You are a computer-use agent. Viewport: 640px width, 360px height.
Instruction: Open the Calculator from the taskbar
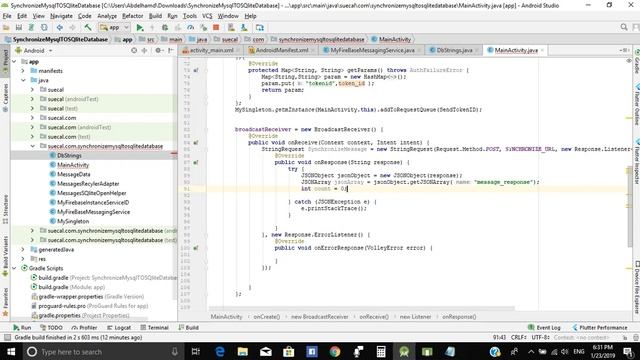pyautogui.click(x=381, y=351)
